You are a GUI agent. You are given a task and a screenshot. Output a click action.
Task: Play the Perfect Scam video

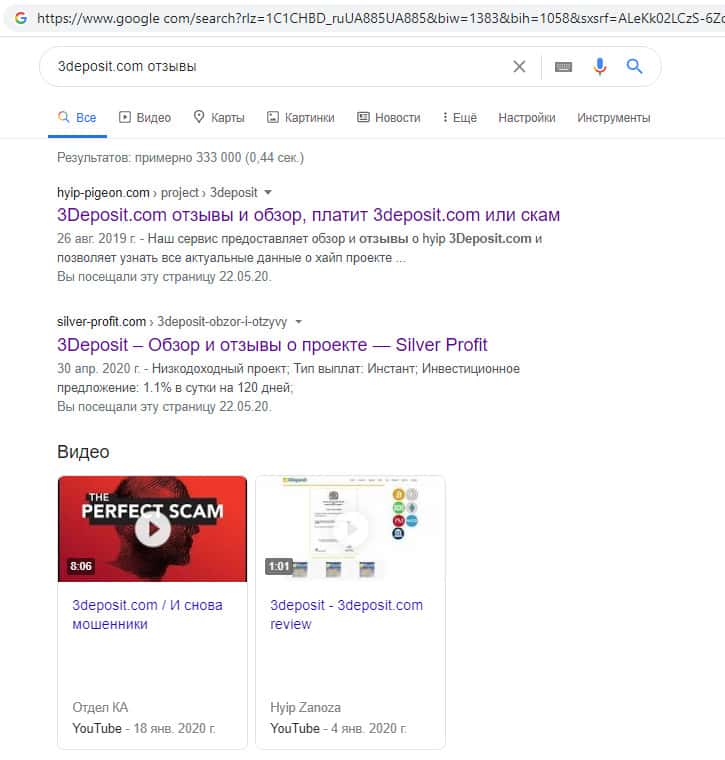click(x=152, y=529)
